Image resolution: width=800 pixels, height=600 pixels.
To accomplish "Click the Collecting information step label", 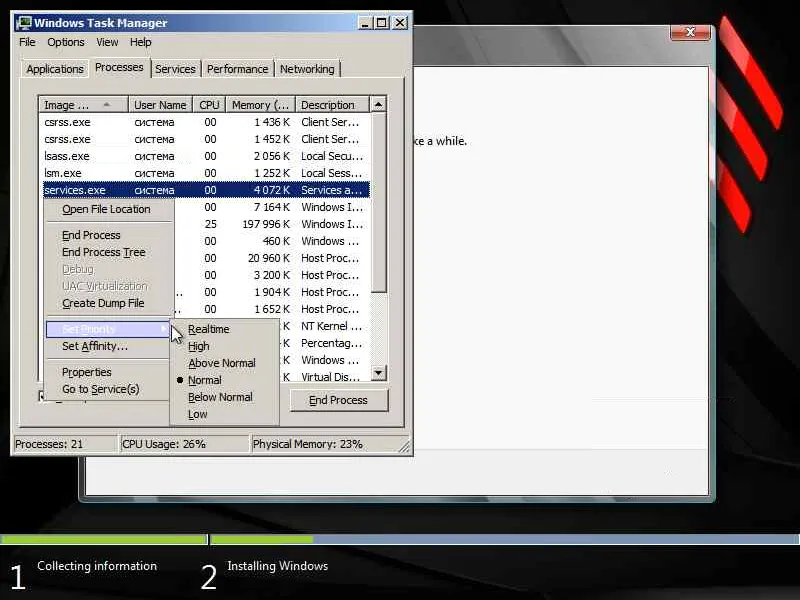I will tap(97, 566).
